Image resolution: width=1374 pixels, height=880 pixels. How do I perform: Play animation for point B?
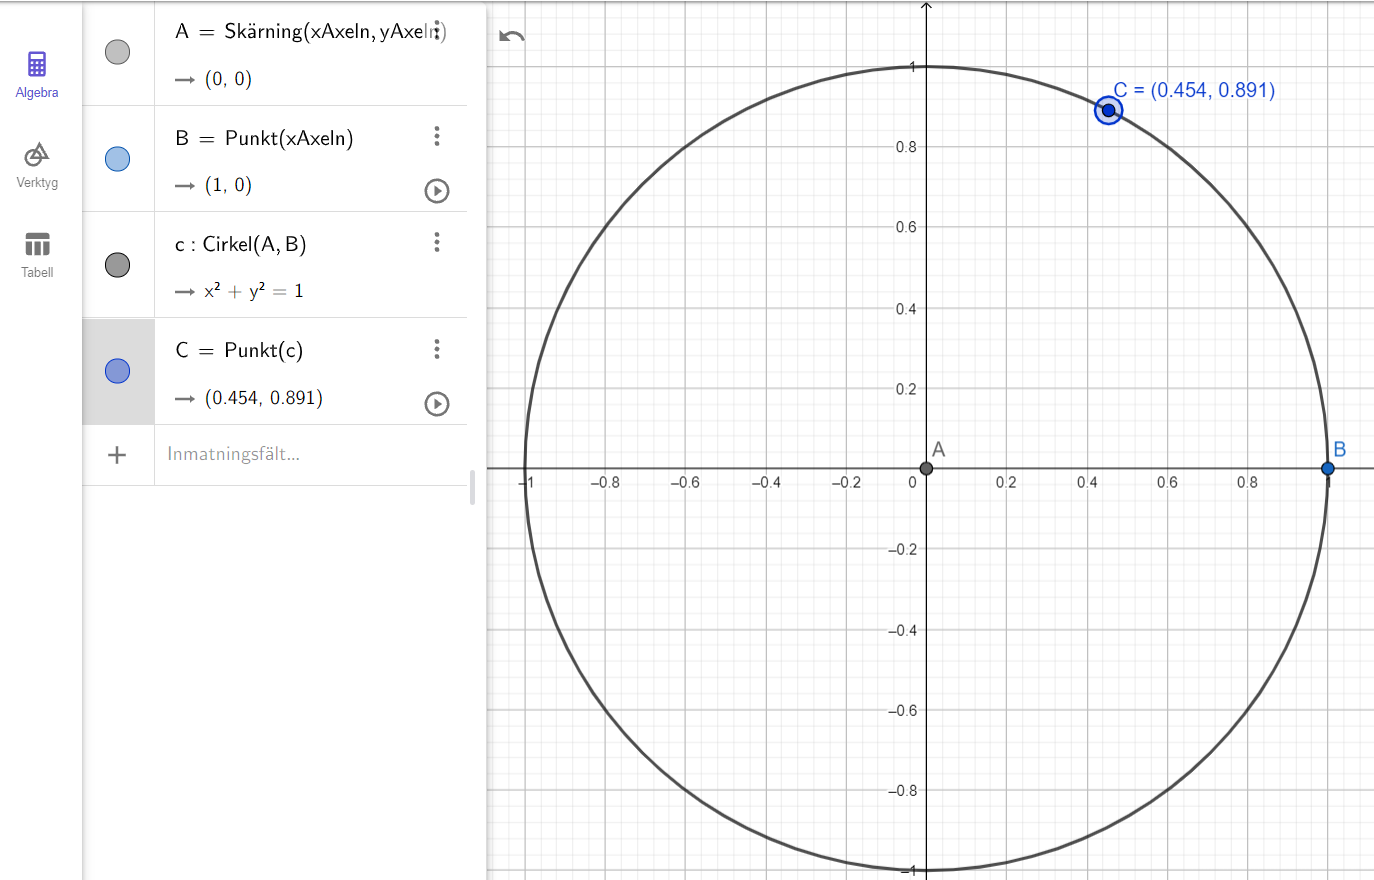point(437,191)
